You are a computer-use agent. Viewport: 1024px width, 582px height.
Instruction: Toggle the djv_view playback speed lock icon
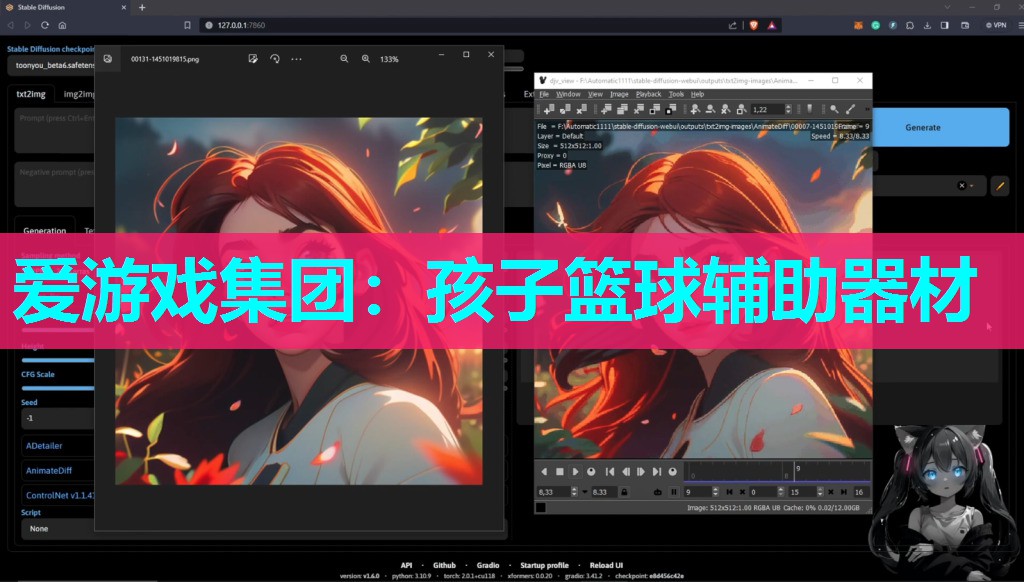pyautogui.click(x=624, y=492)
